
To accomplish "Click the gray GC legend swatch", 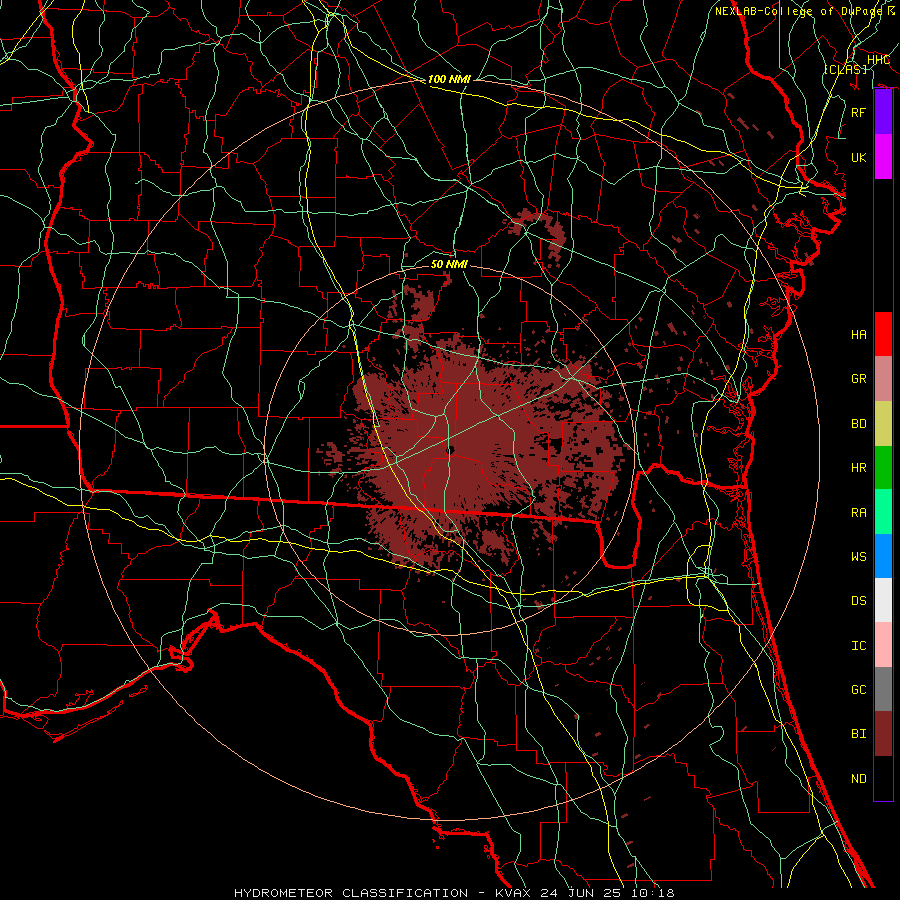I will (x=883, y=689).
